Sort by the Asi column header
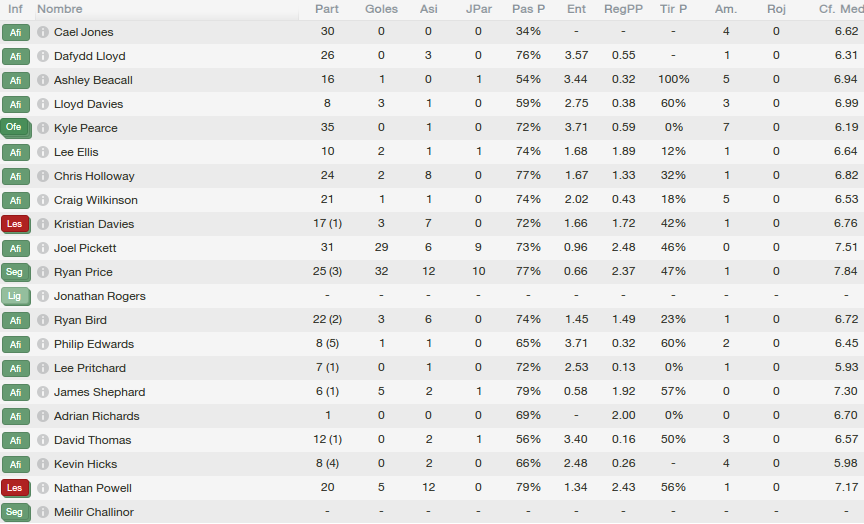This screenshot has width=864, height=524. [428, 9]
